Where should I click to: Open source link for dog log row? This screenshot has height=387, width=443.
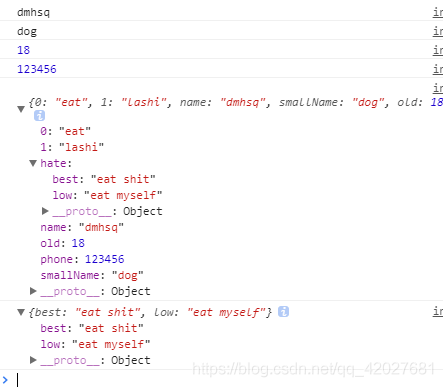point(438,32)
